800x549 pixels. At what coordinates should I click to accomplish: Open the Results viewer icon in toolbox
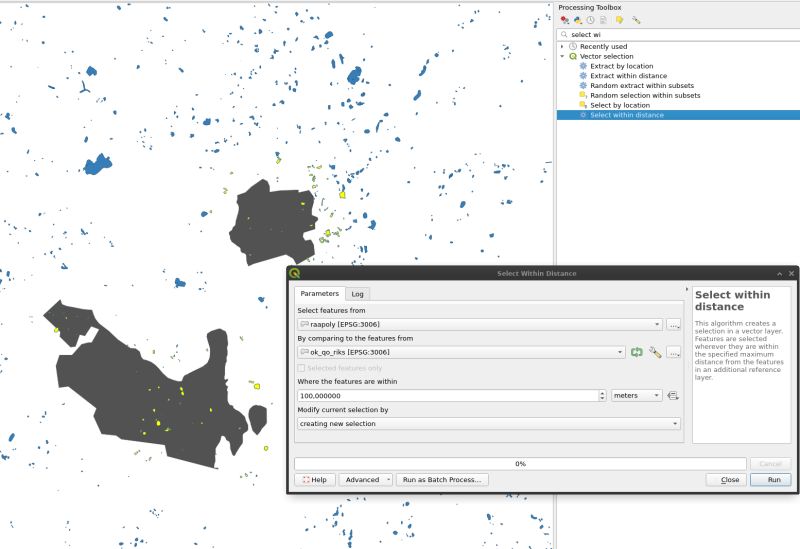[x=604, y=20]
